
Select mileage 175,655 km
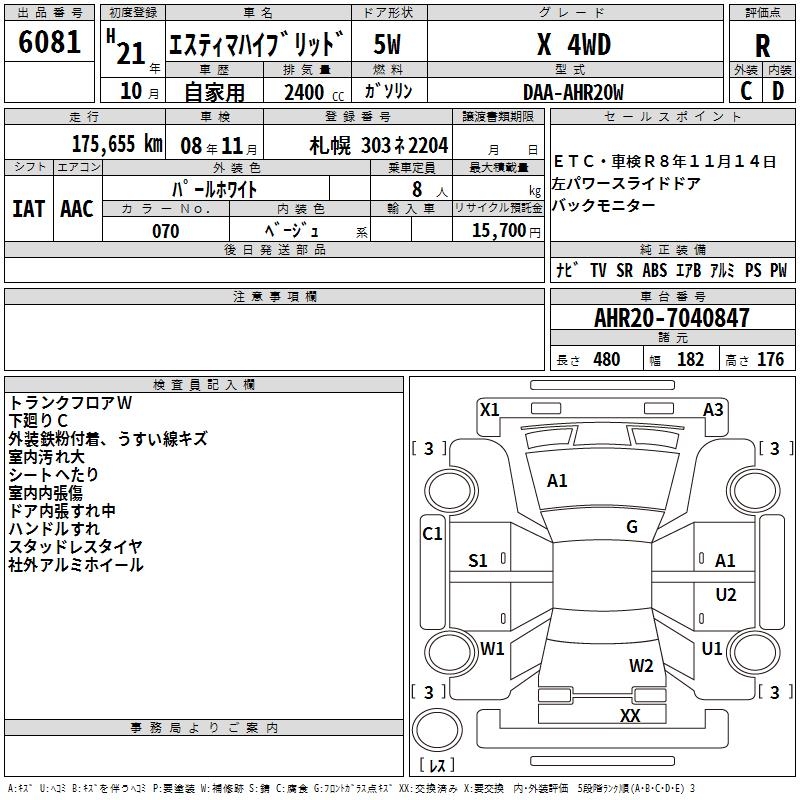tap(117, 144)
